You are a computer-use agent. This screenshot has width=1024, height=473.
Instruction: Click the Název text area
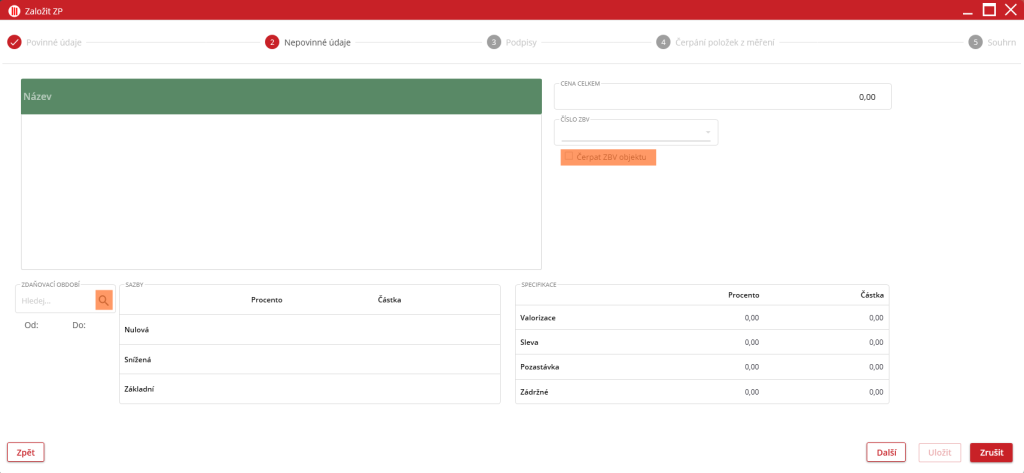281,190
